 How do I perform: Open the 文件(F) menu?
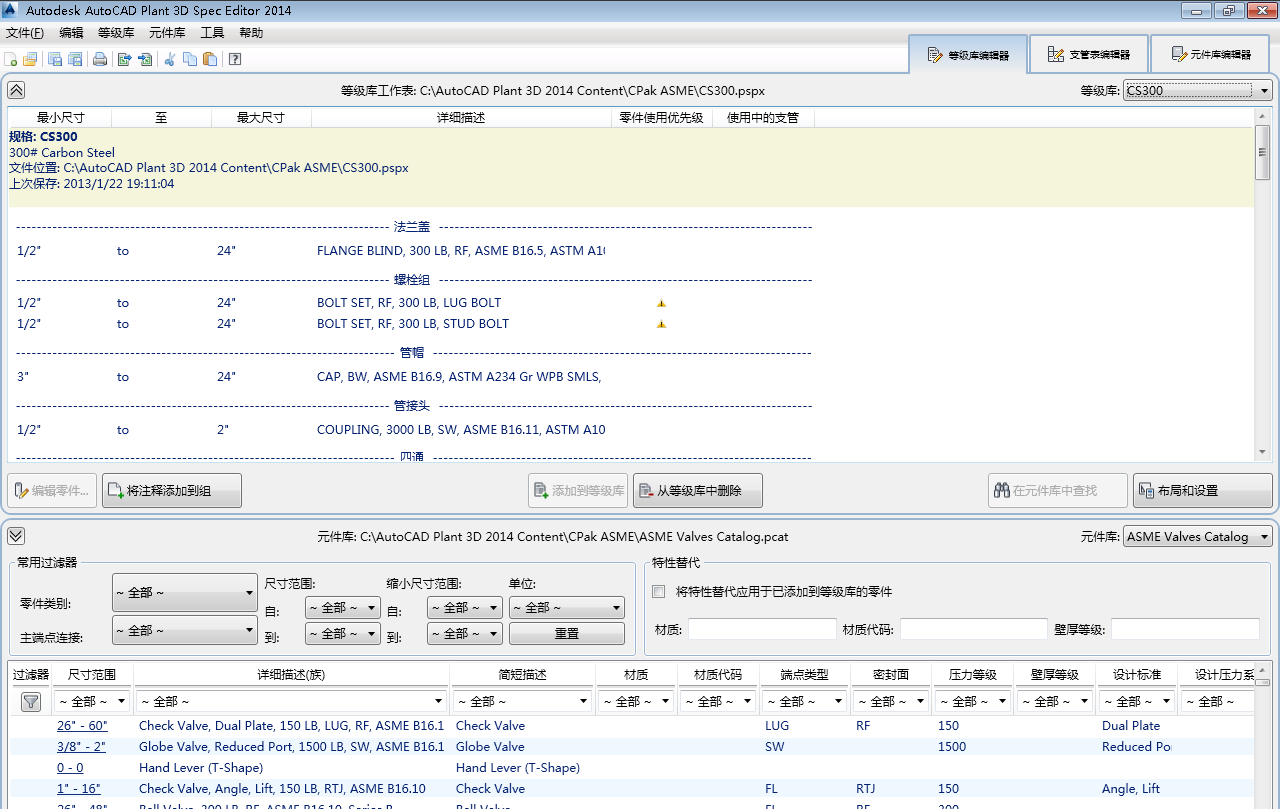(x=25, y=33)
